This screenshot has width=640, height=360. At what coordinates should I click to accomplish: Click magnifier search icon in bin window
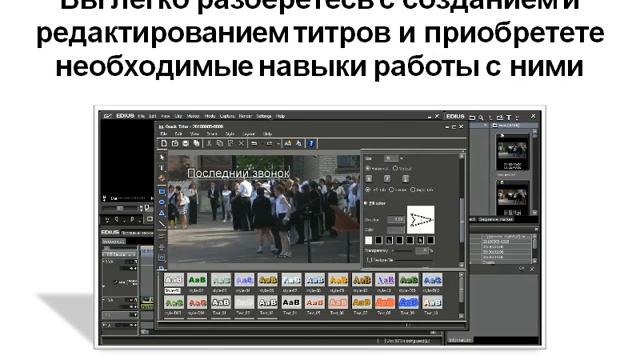point(481,117)
